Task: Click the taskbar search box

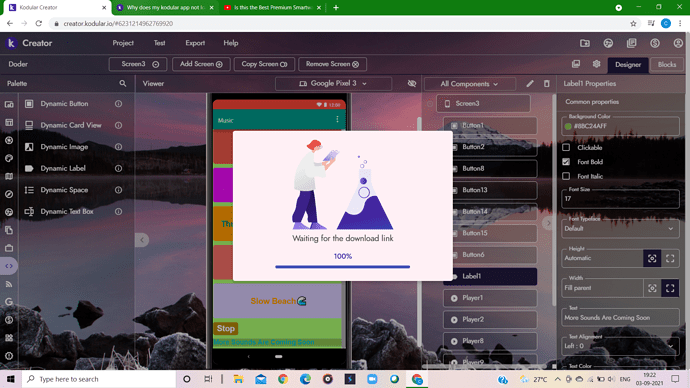Action: tap(99, 379)
